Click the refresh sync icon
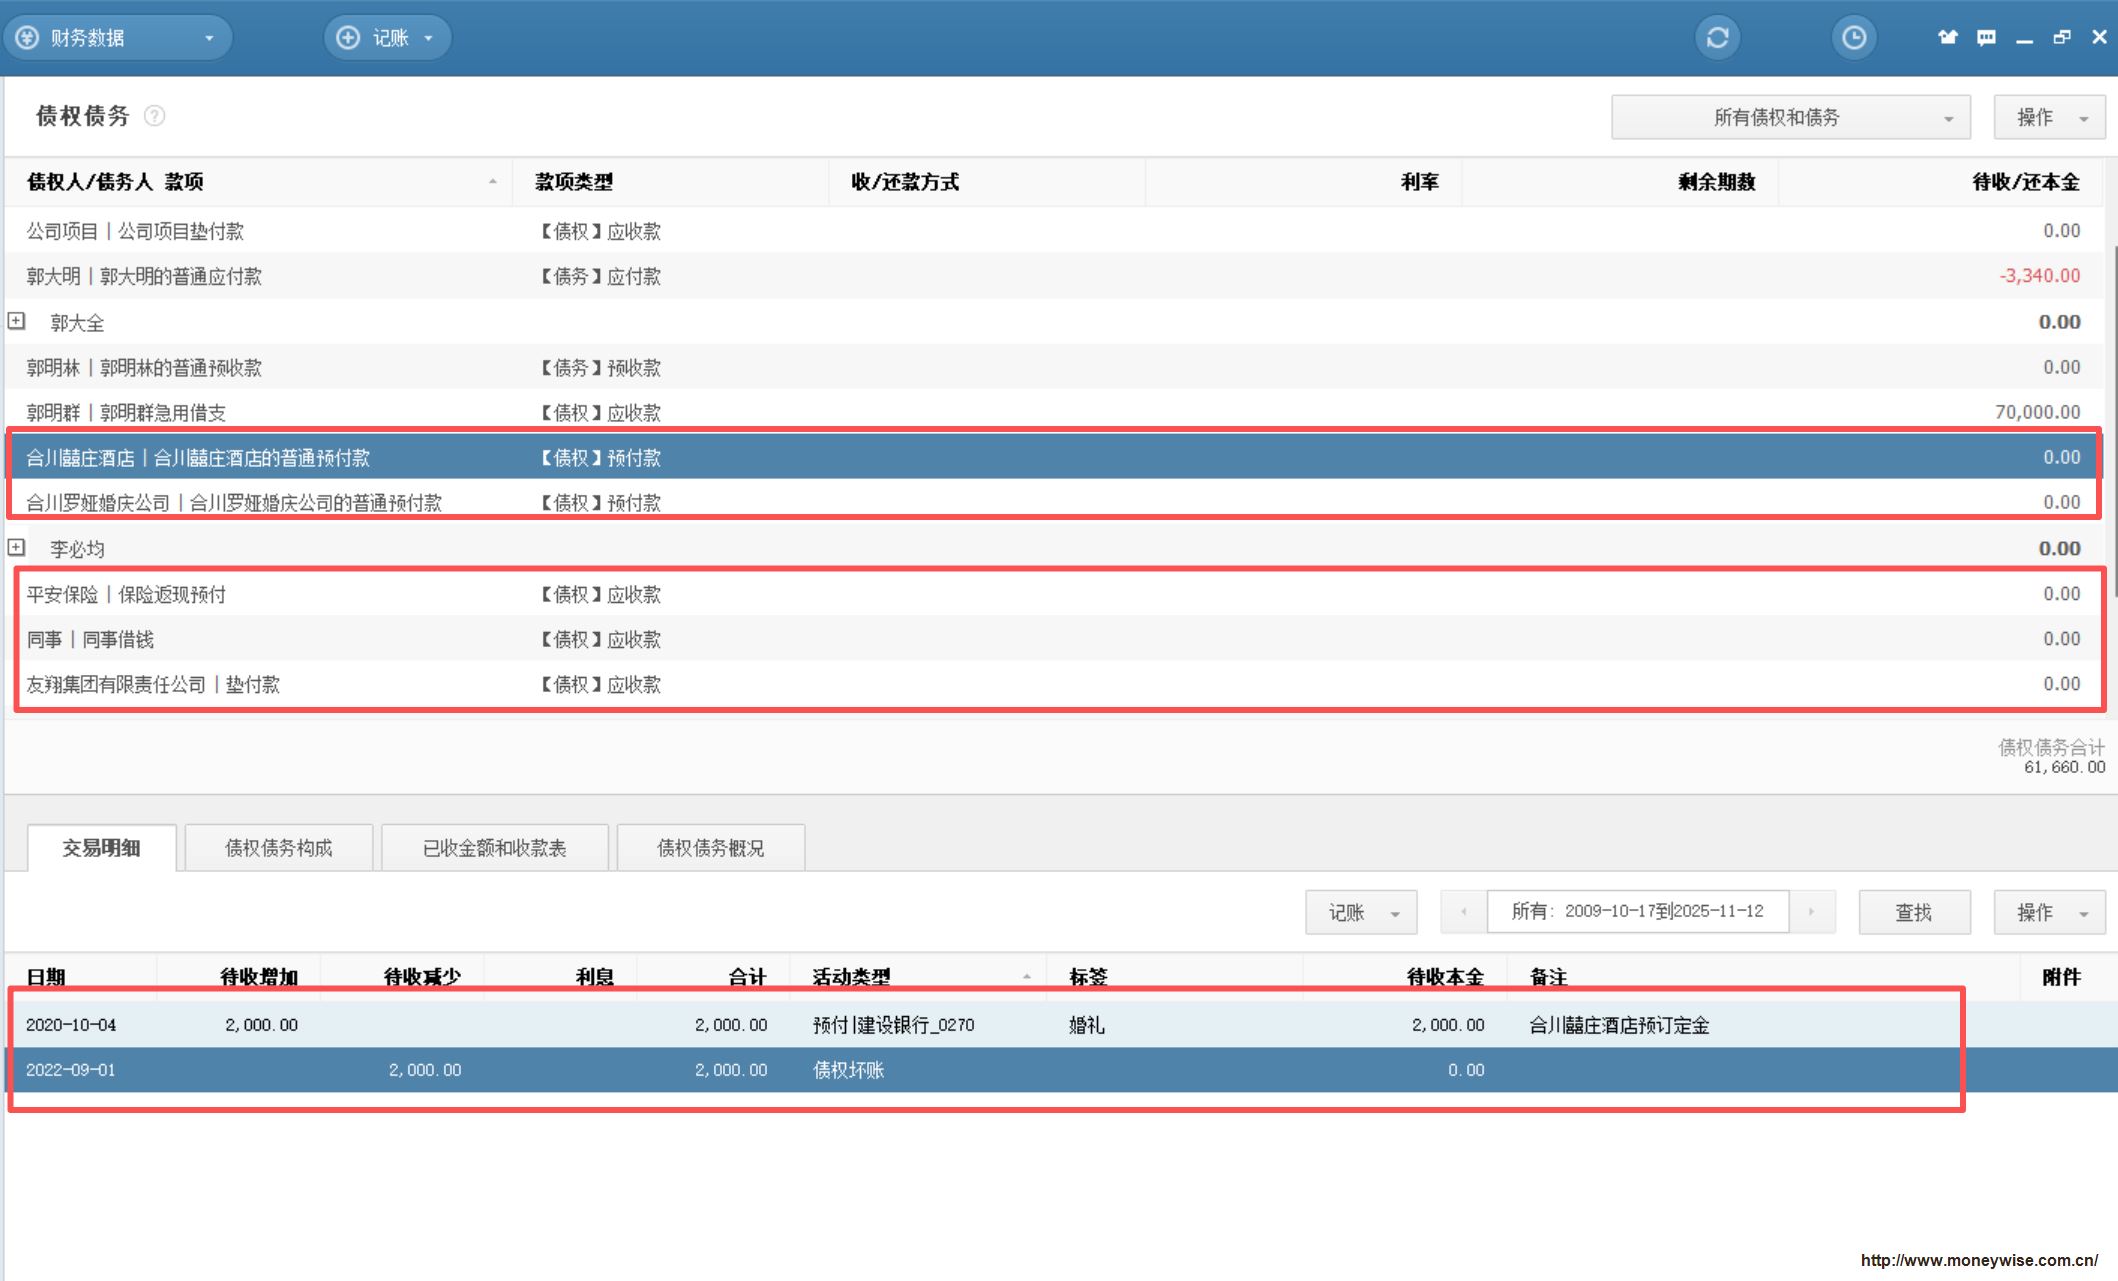Image resolution: width=2118 pixels, height=1281 pixels. click(x=1717, y=38)
